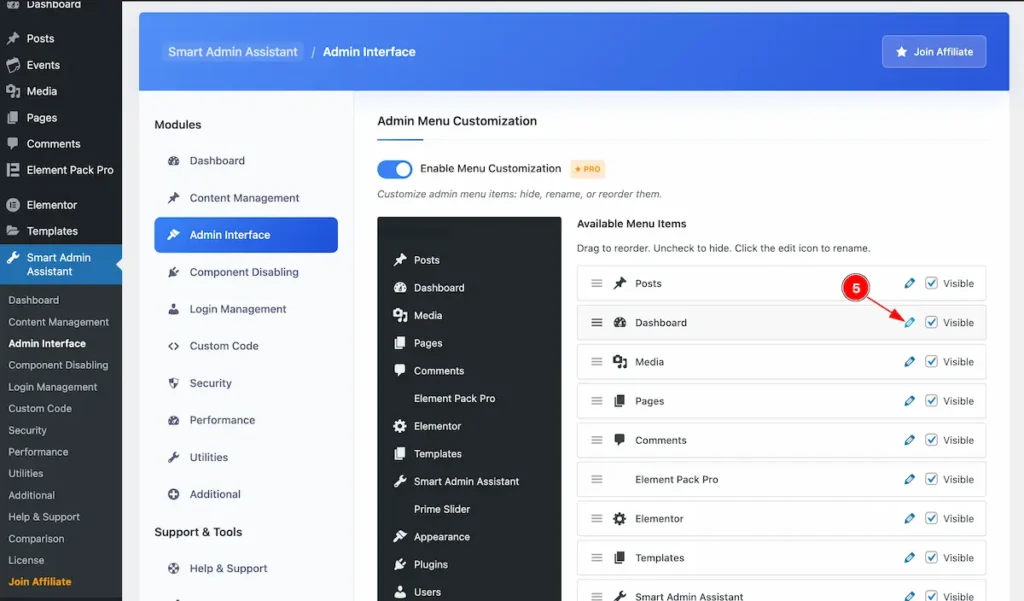Click the drag handle icon on Posts row
Viewport: 1024px width, 601px height.
(x=596, y=283)
